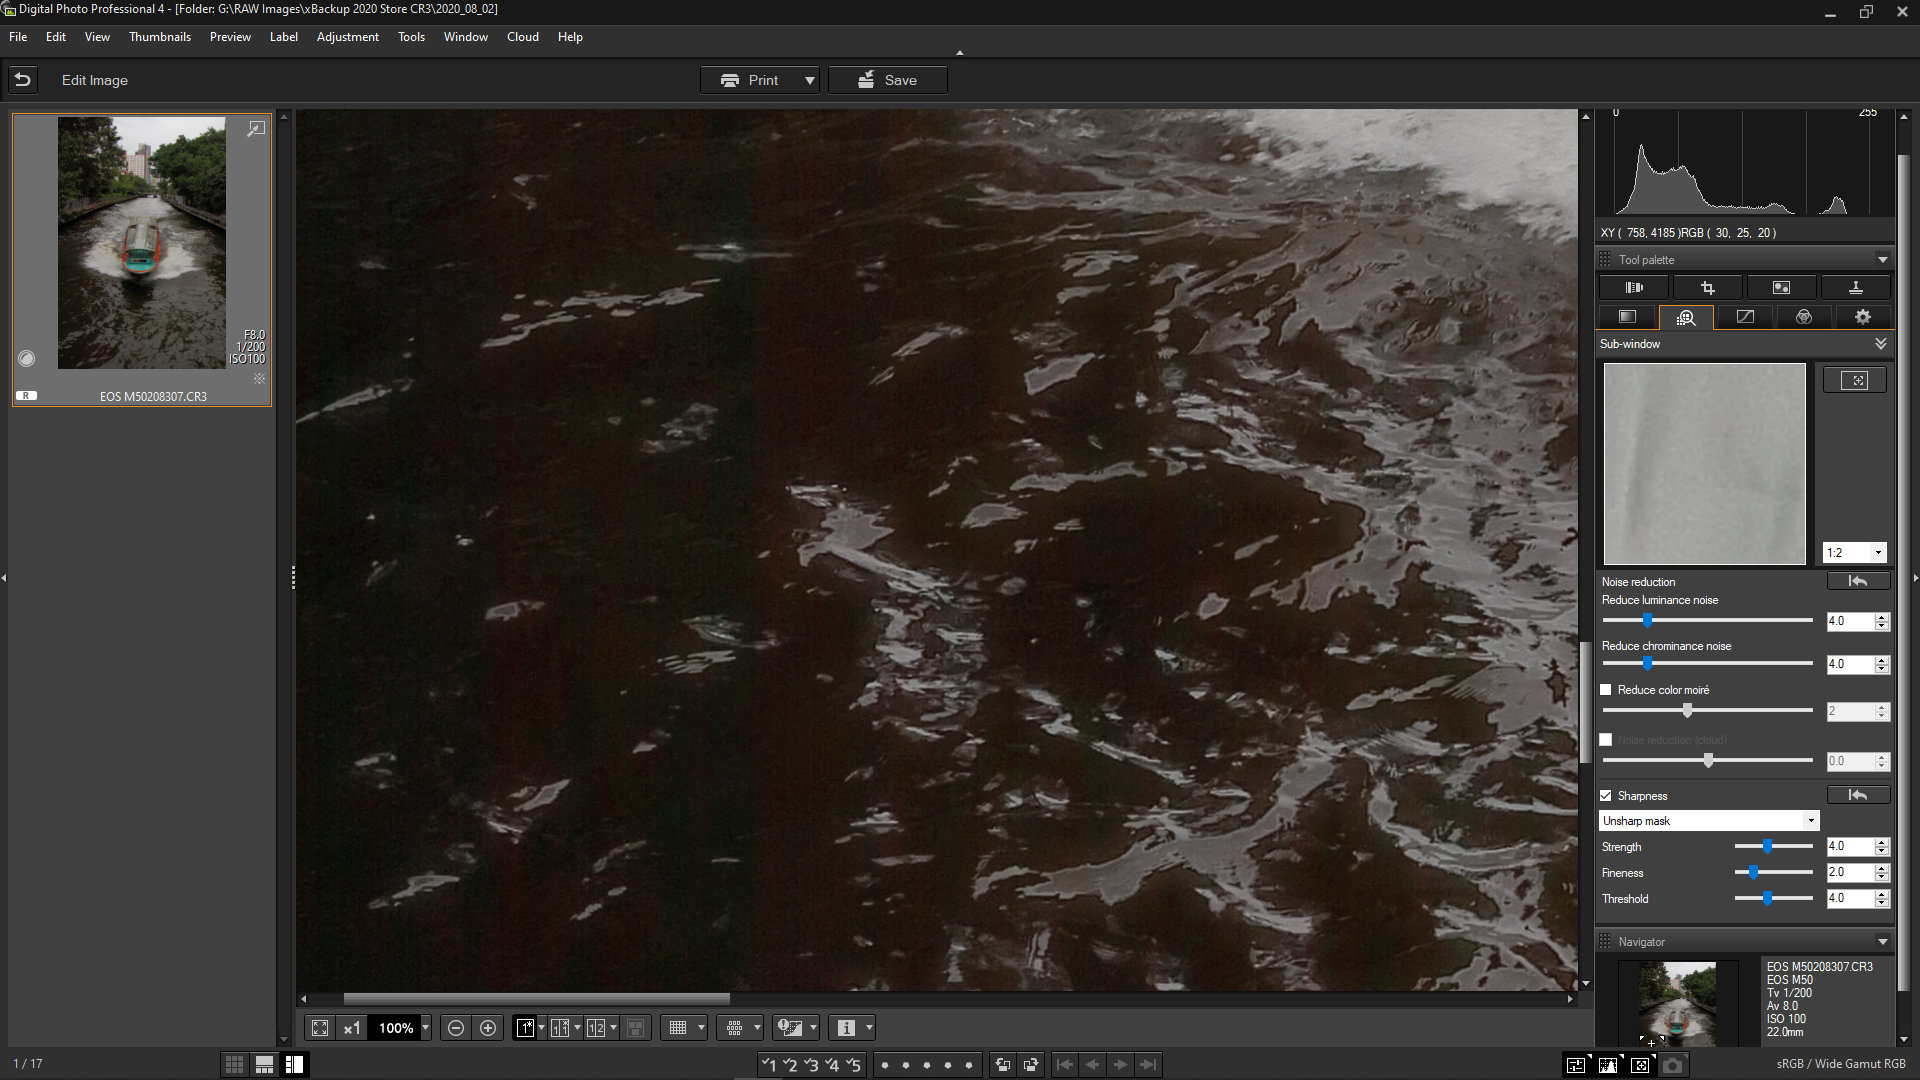Viewport: 1920px width, 1080px height.
Task: Toggle the histogram display icon
Action: pos(1608,1065)
